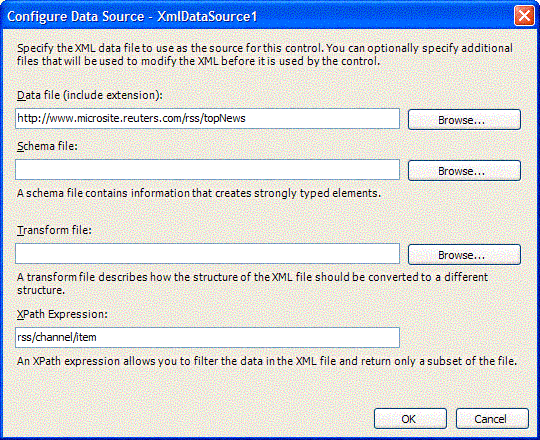
Task: Click the Configure Data Source title bar
Action: [258, 16]
